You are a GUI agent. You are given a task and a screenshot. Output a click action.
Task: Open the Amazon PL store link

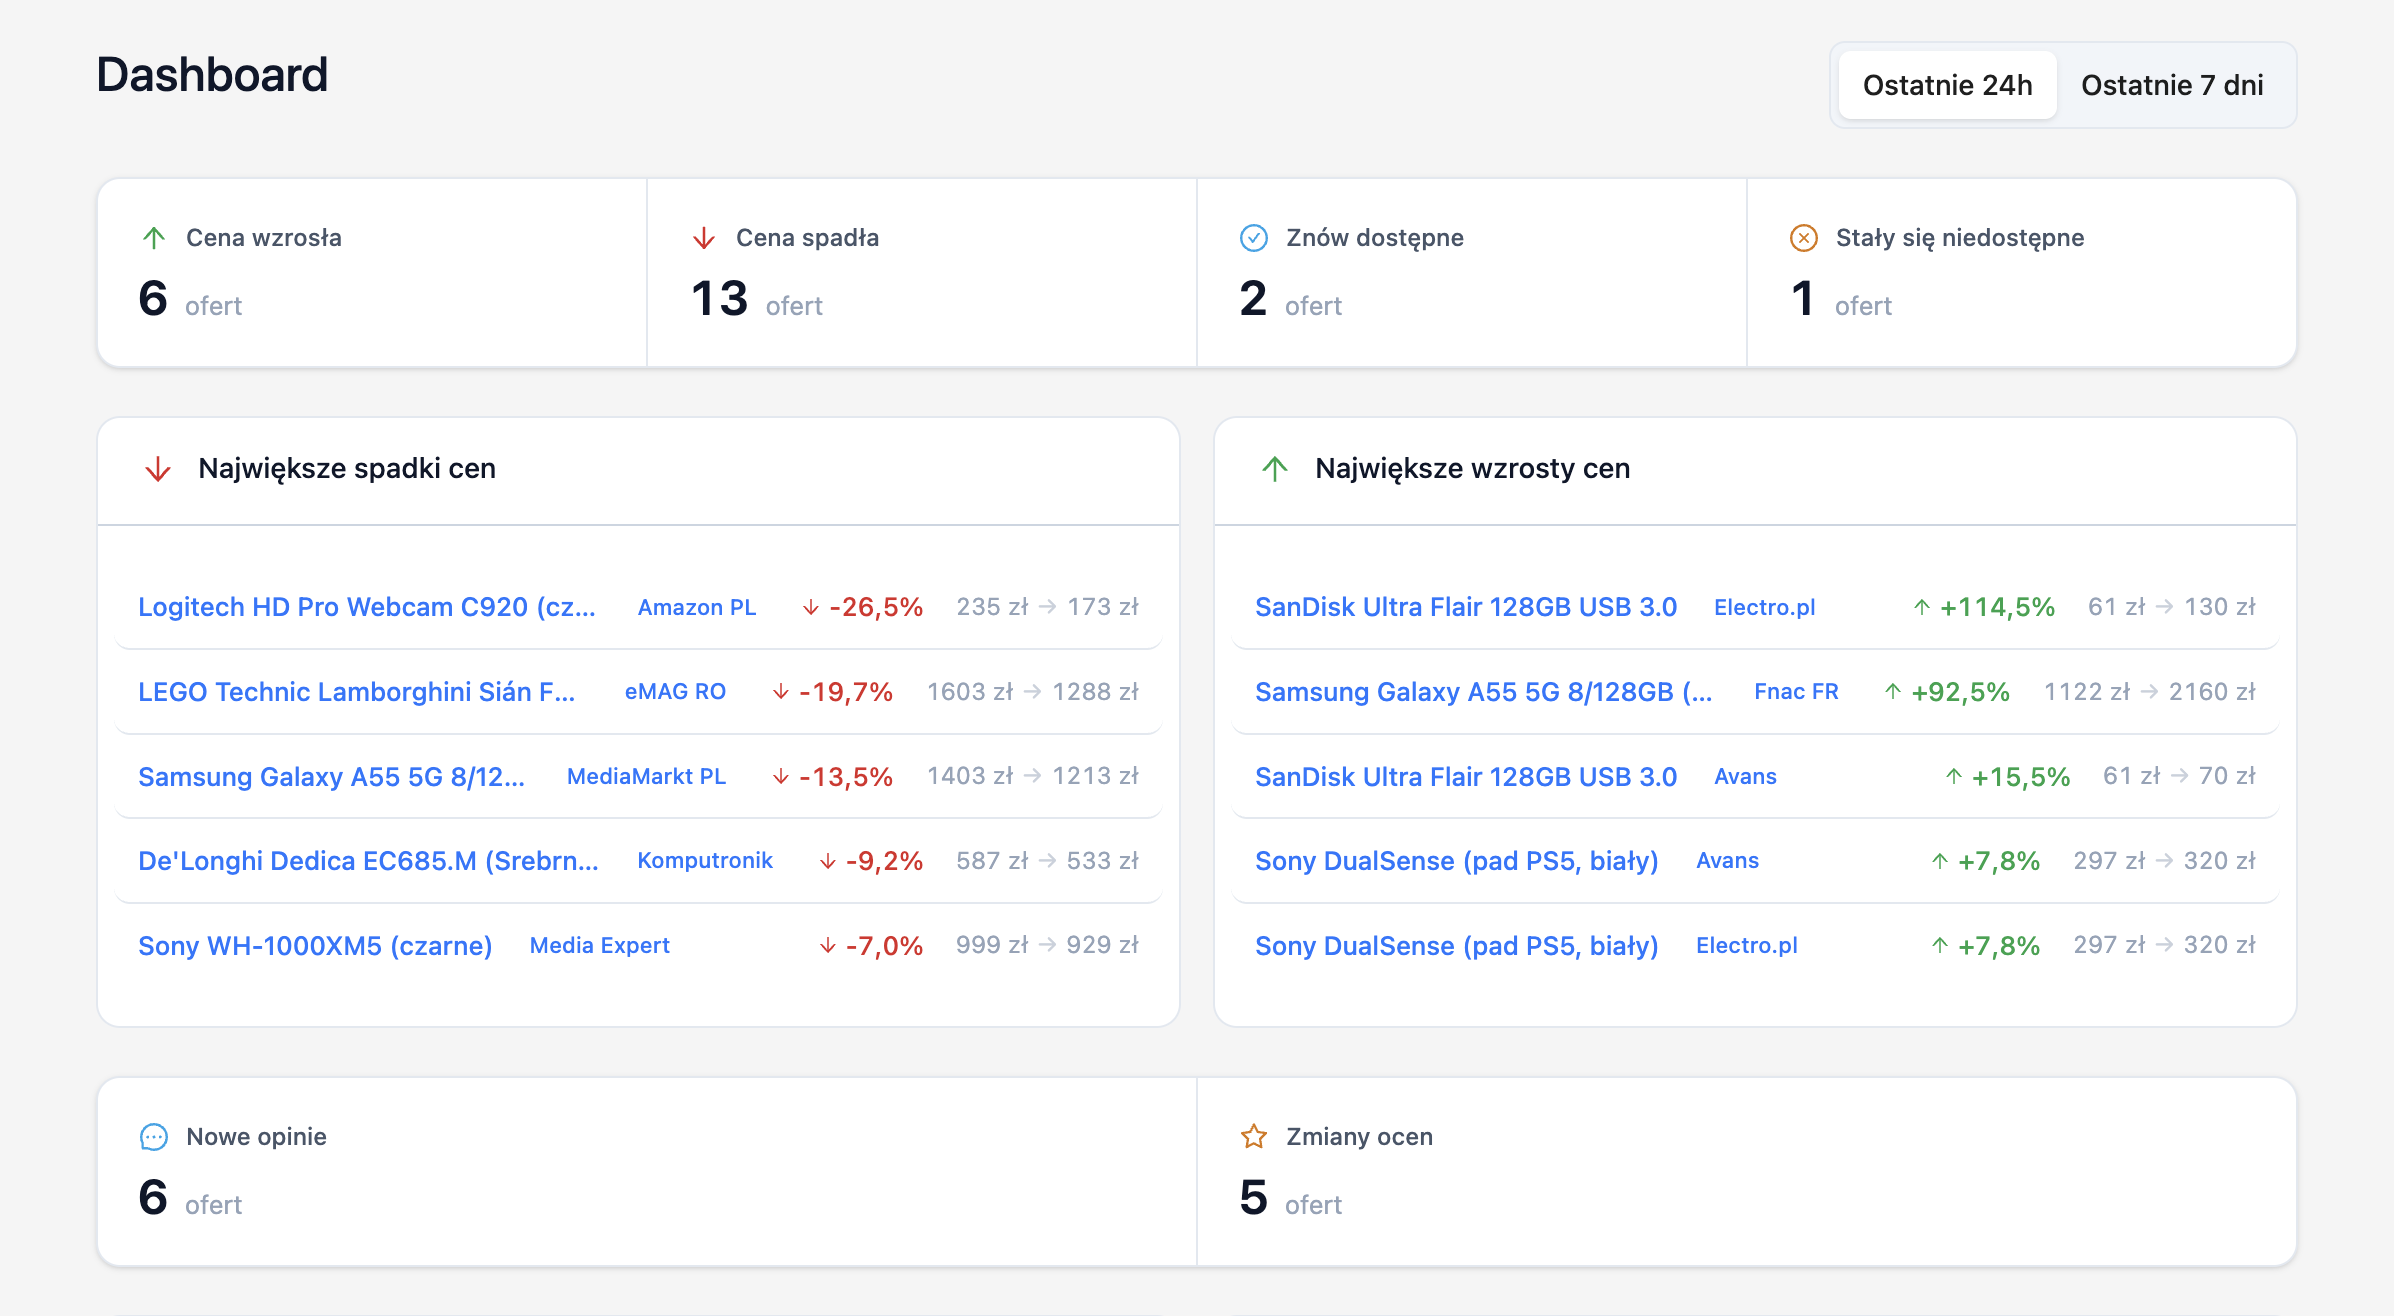click(x=697, y=607)
